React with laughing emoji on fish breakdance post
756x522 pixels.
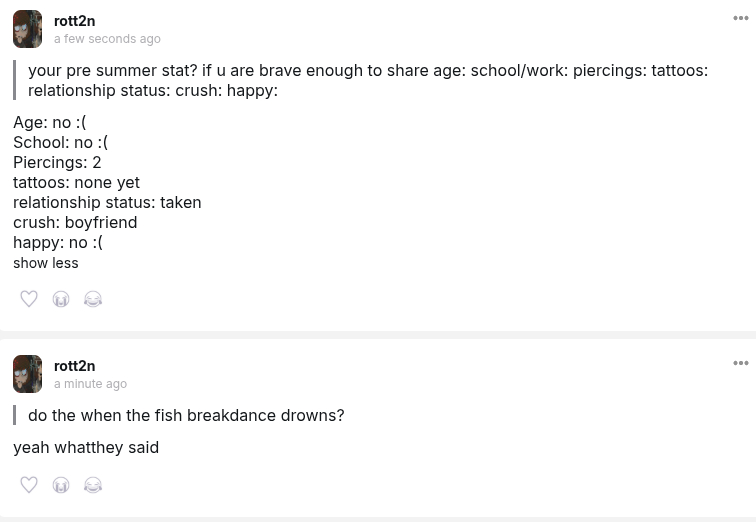[93, 485]
